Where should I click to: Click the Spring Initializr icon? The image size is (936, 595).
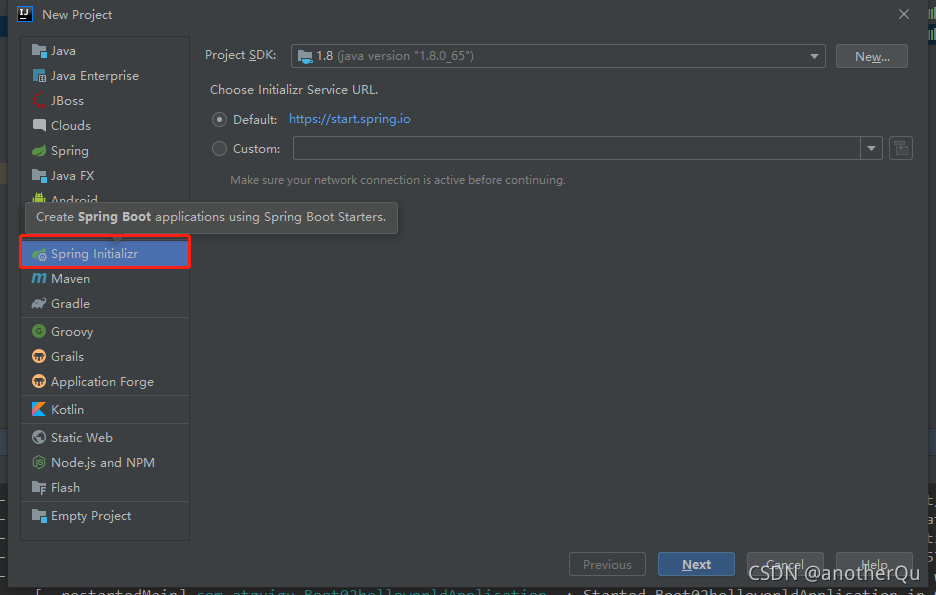[x=39, y=254]
